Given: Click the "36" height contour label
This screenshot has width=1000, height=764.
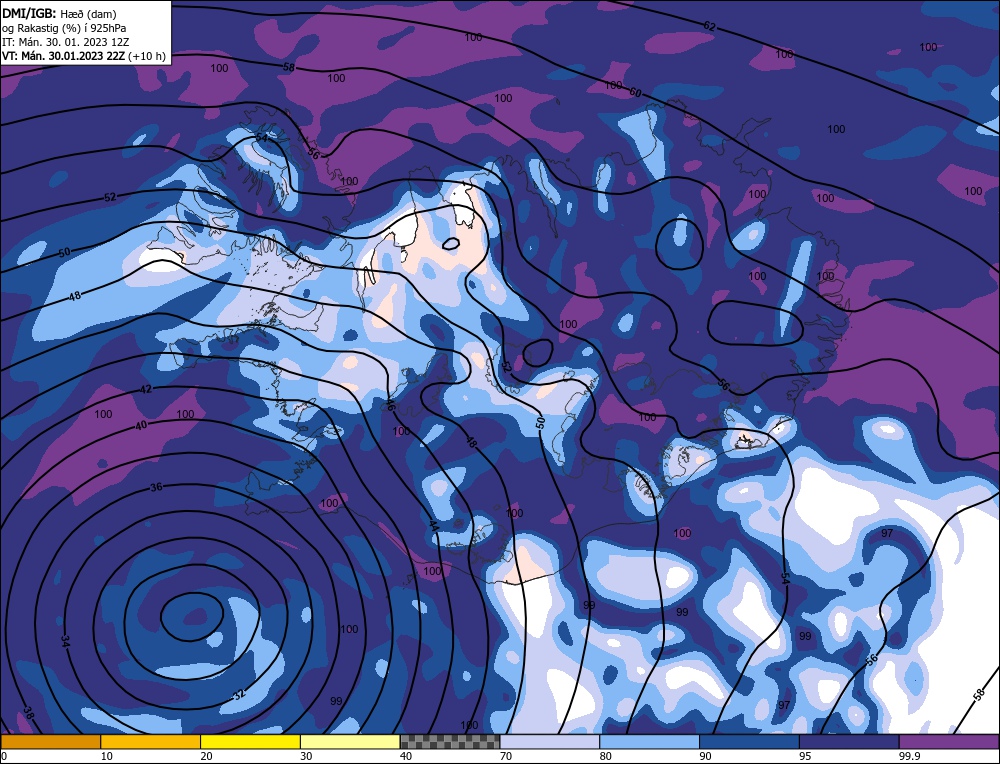Looking at the screenshot, I should (156, 487).
